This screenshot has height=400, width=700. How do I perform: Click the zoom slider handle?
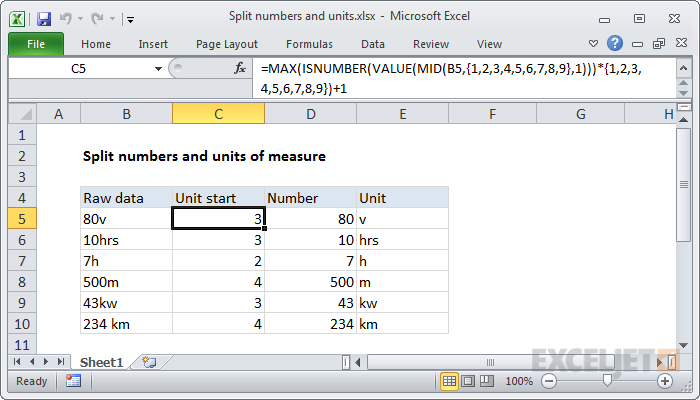607,381
